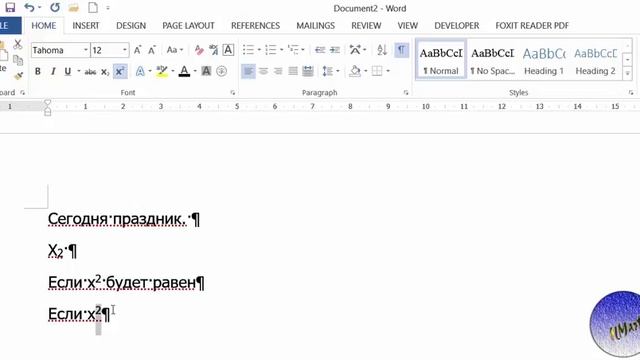Create new blank document from Quick Access Toolbar

click(x=93, y=7)
